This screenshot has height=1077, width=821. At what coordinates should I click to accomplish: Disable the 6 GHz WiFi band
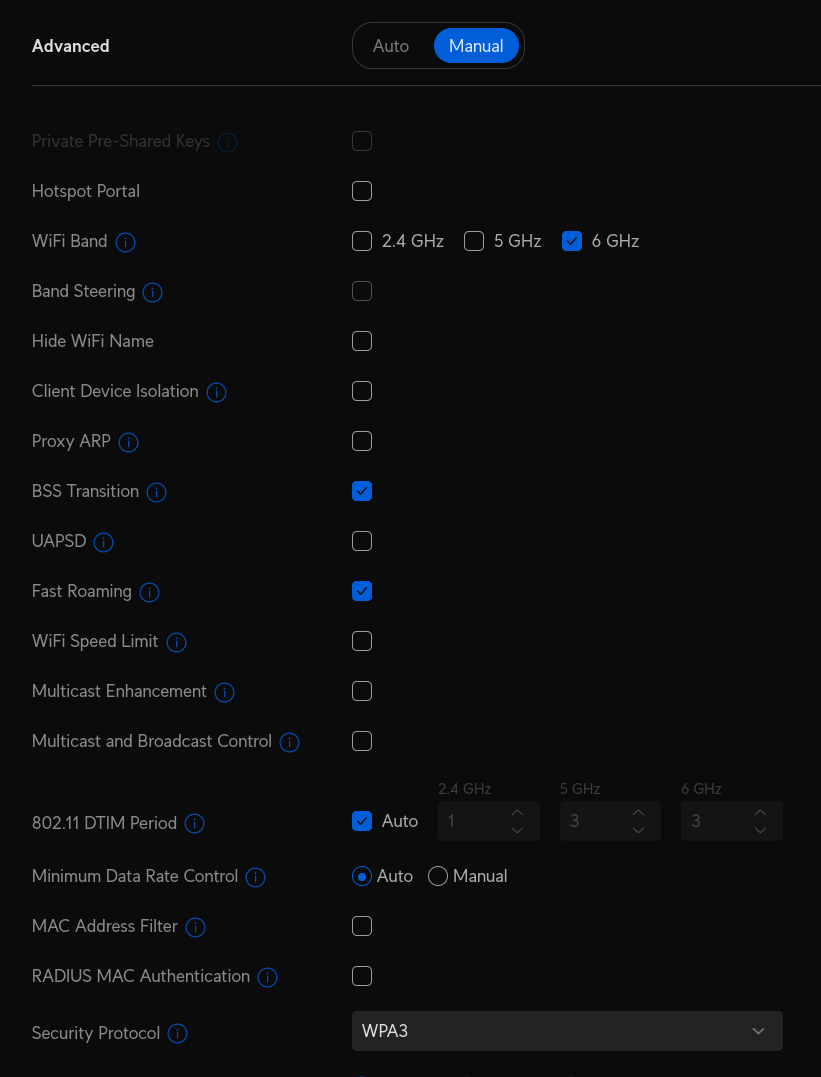pyautogui.click(x=572, y=241)
